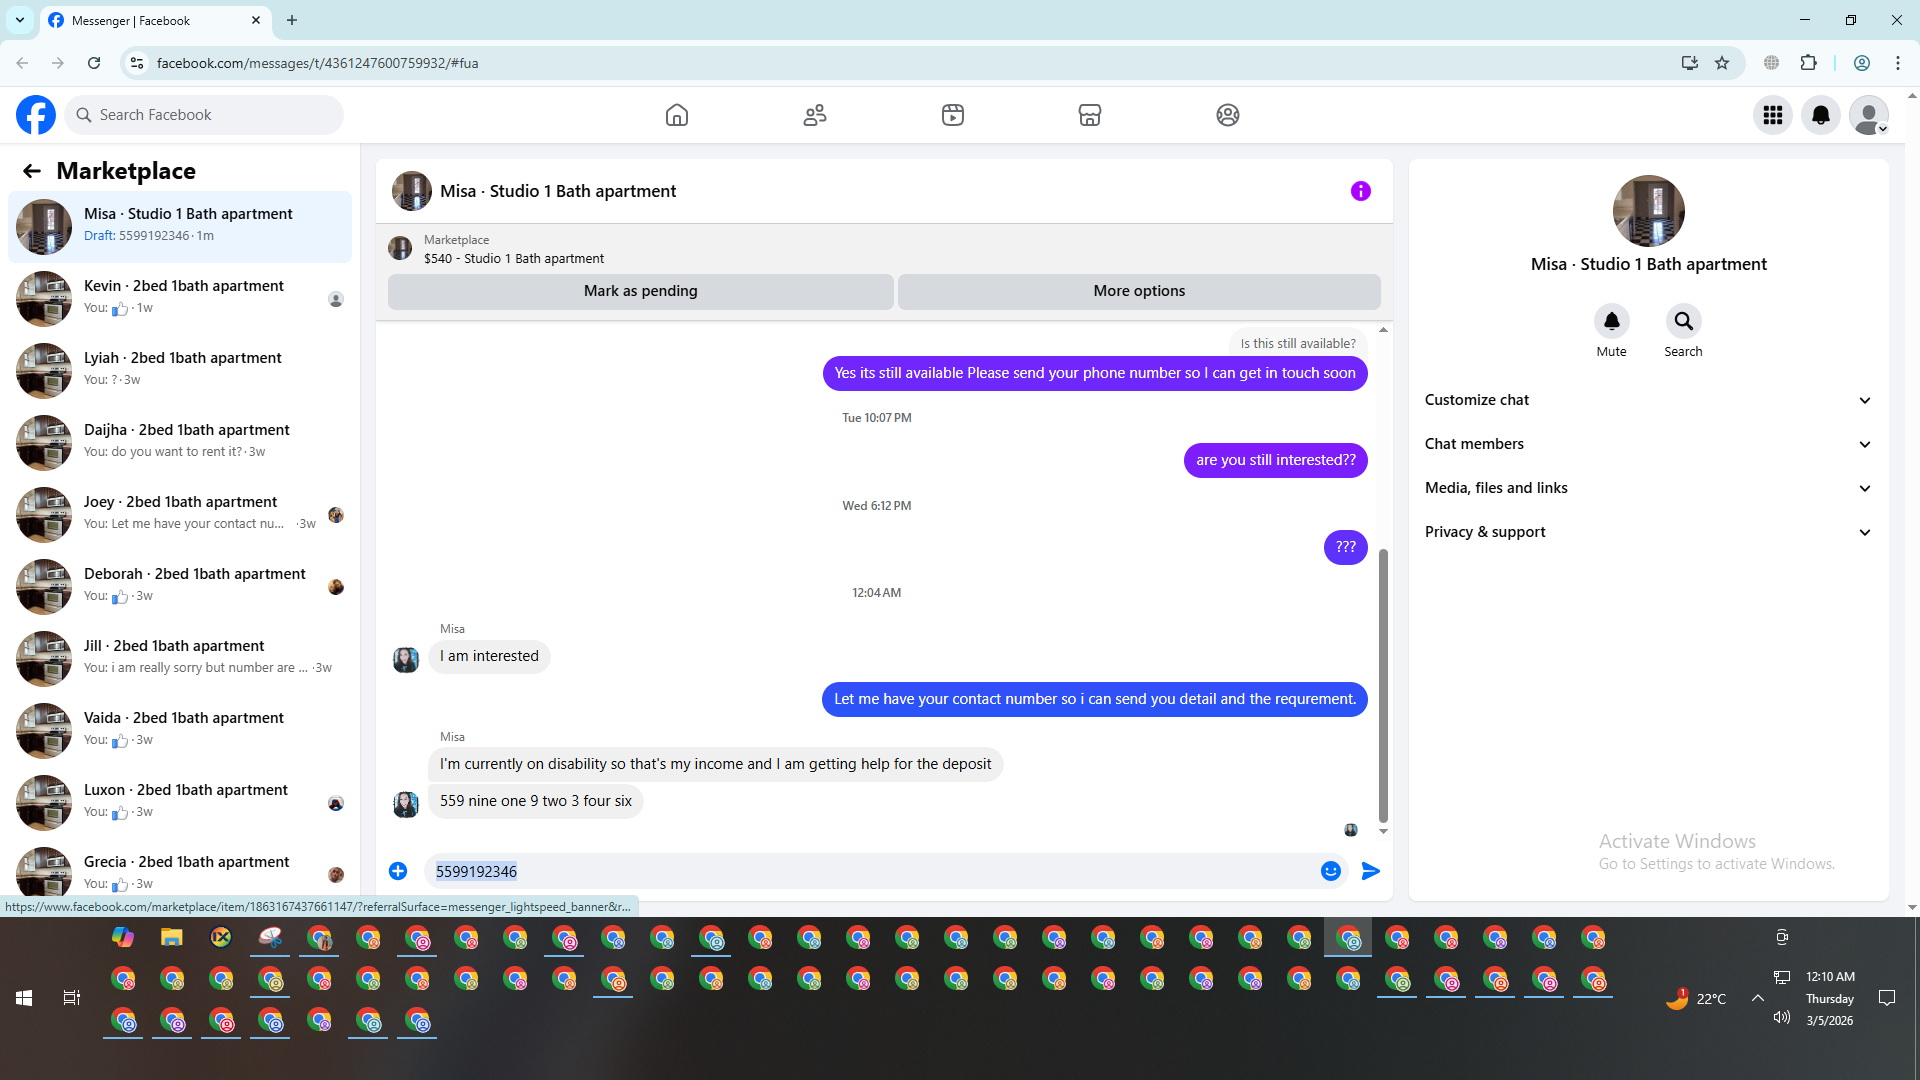Expand Privacy & support section

pos(1648,532)
